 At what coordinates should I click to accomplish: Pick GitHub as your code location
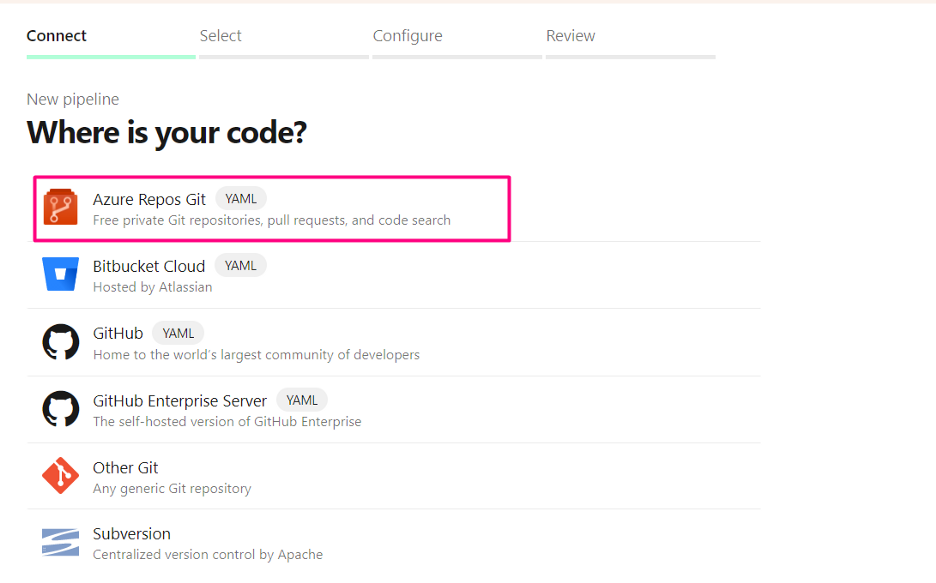coord(118,333)
